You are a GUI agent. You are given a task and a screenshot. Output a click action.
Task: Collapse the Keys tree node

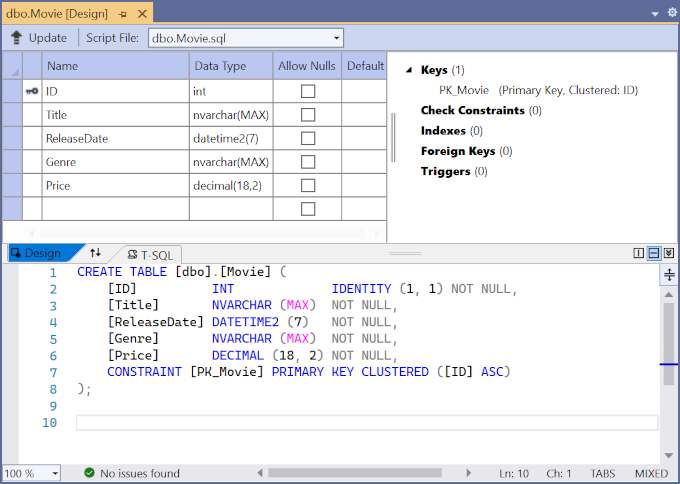(x=409, y=70)
